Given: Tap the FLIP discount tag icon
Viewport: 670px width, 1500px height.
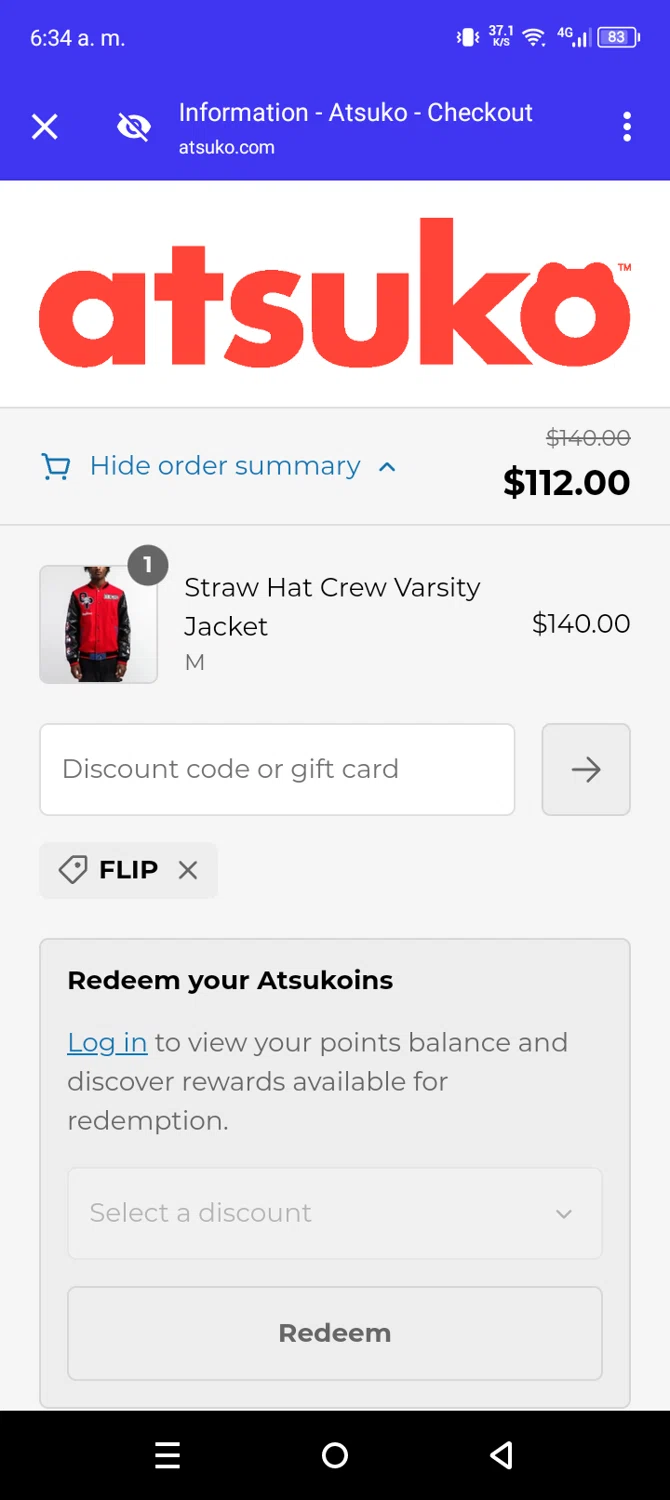Looking at the screenshot, I should pyautogui.click(x=73, y=870).
